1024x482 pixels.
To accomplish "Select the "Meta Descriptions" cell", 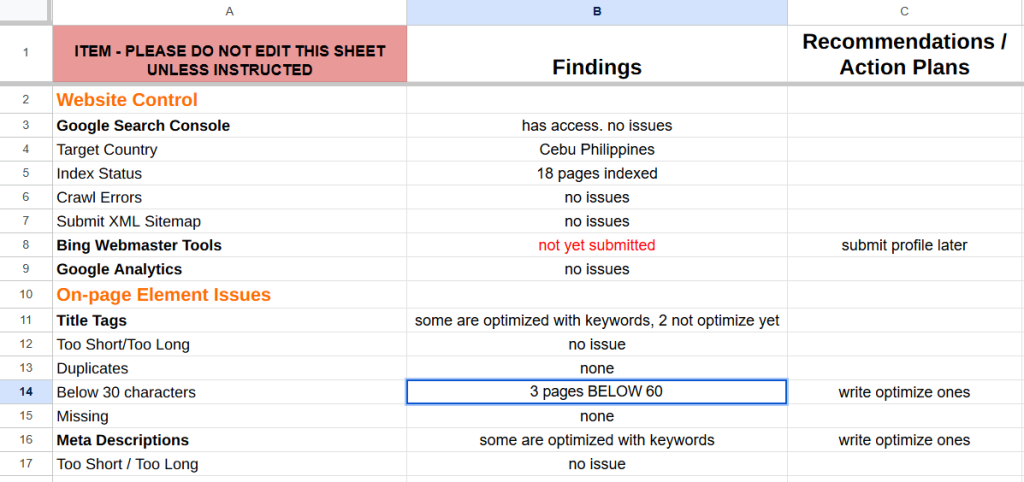I will (229, 440).
